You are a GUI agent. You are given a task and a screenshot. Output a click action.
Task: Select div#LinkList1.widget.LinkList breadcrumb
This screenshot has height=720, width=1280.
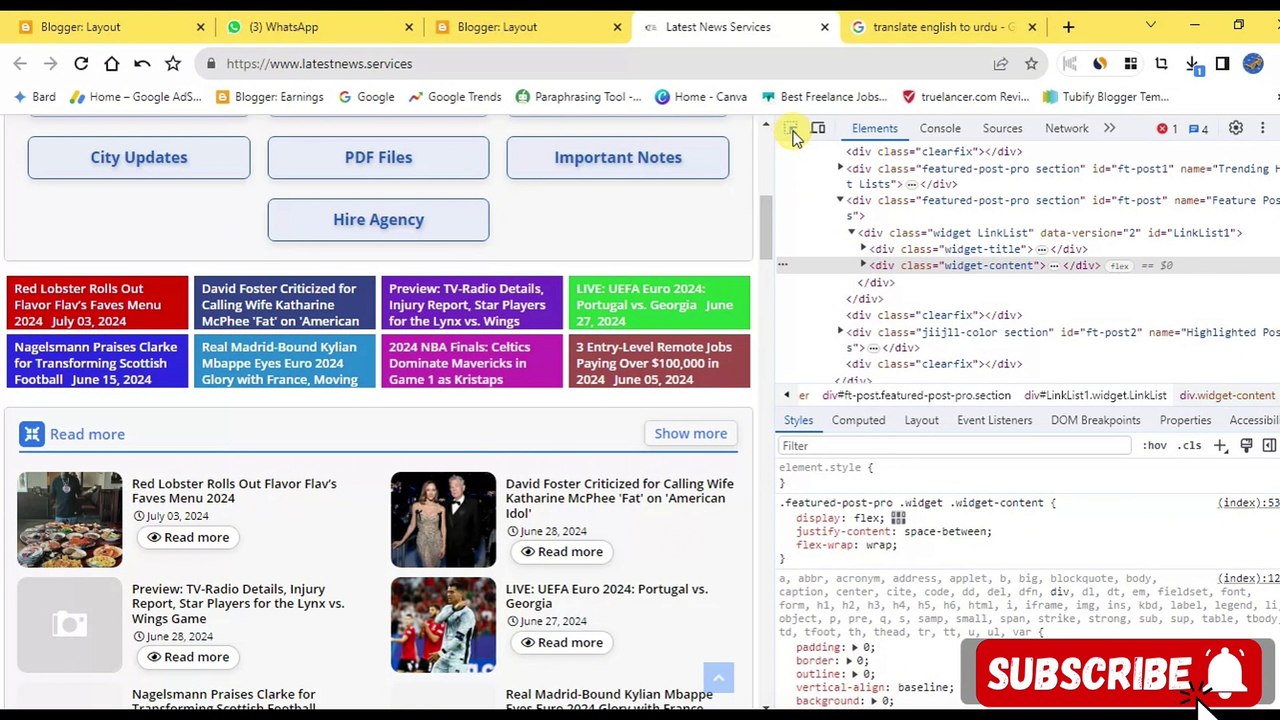(1095, 396)
